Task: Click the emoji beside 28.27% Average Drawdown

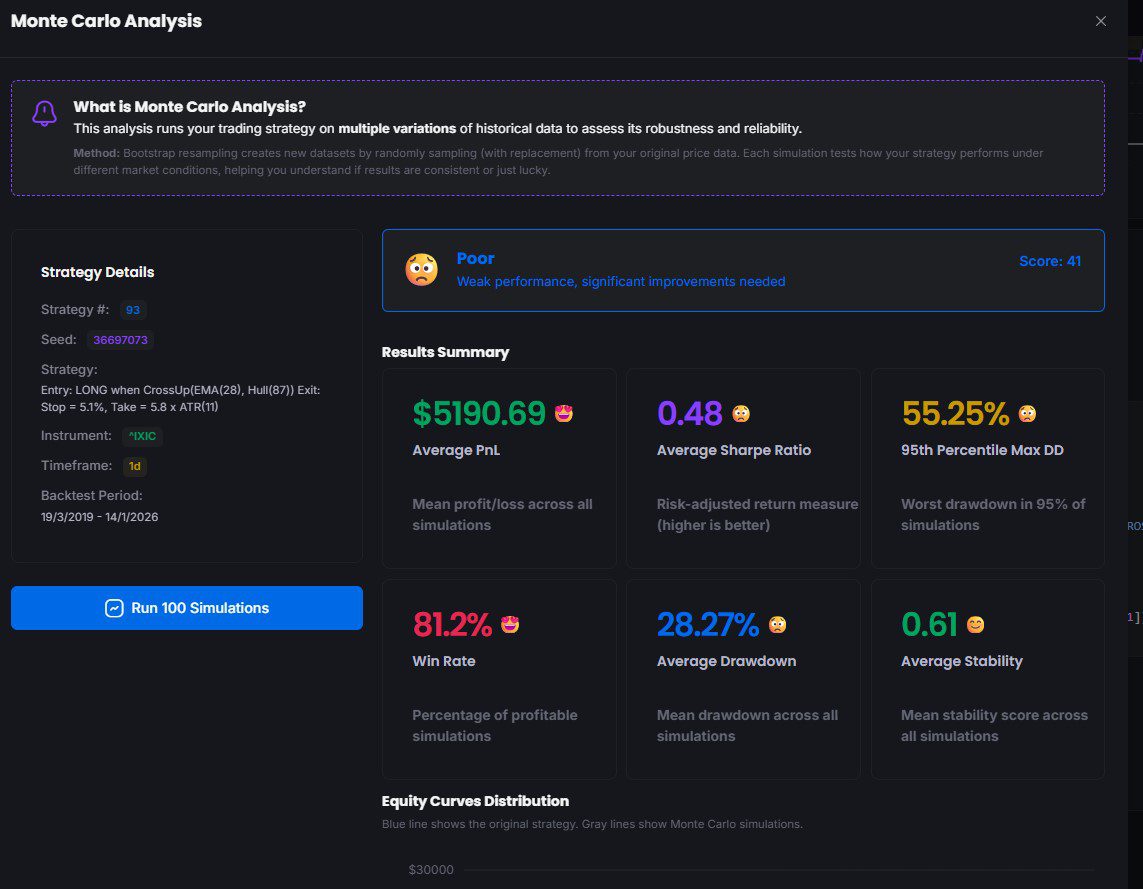Action: (777, 625)
